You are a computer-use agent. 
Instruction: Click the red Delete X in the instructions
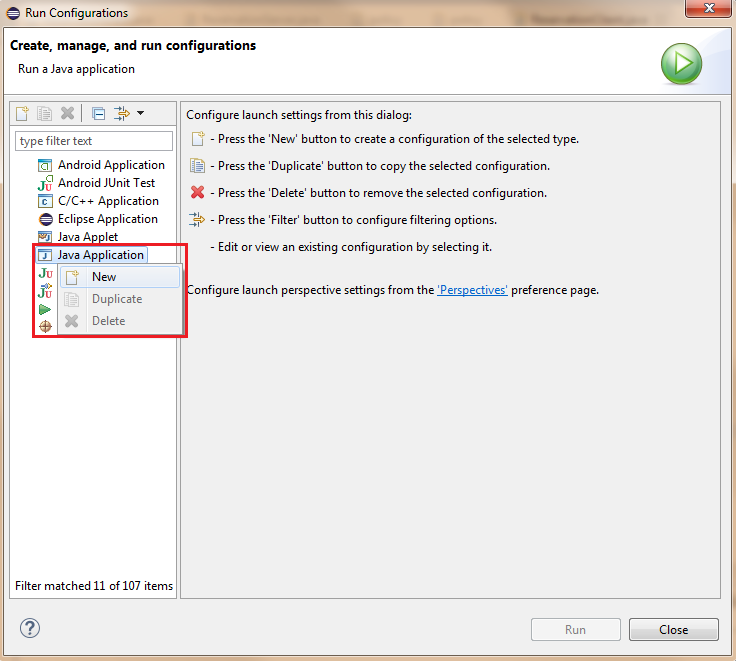point(197,192)
